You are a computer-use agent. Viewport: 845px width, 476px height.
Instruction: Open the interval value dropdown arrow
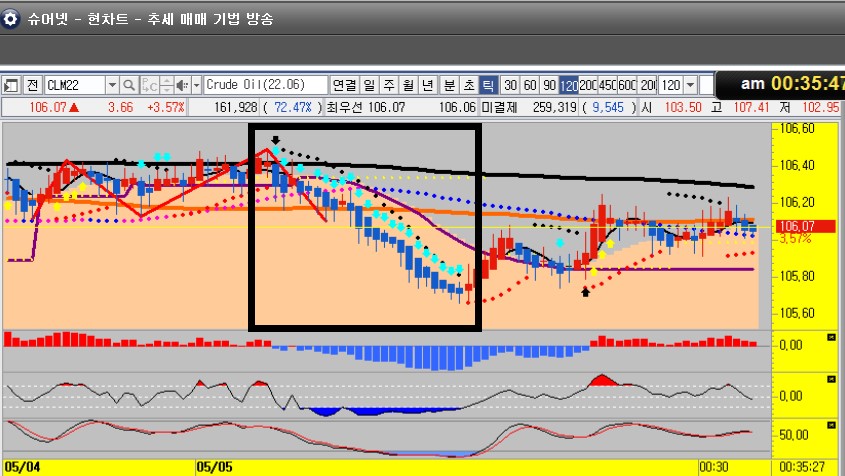pyautogui.click(x=690, y=85)
